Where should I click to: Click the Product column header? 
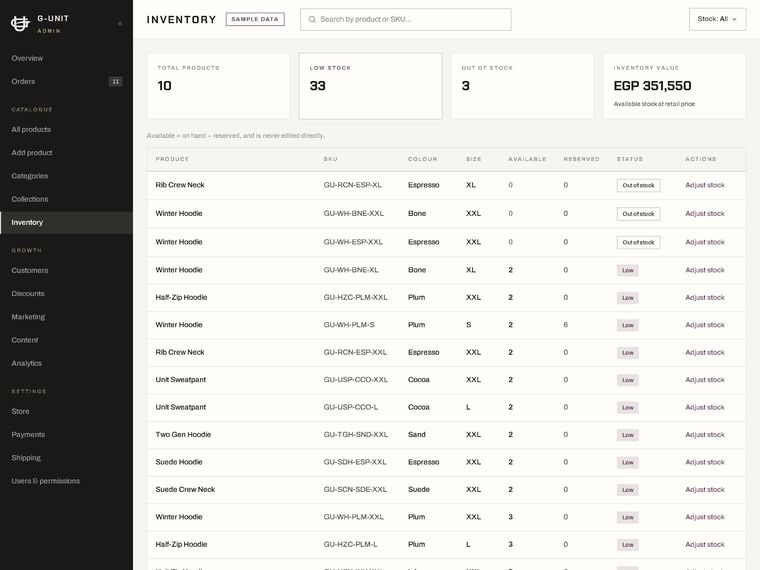pyautogui.click(x=172, y=159)
